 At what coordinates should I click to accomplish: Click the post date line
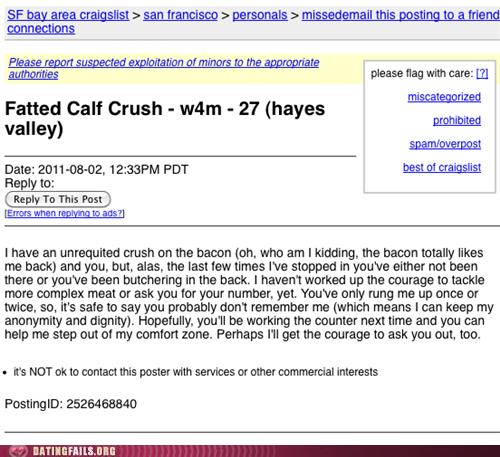pyautogui.click(x=96, y=169)
